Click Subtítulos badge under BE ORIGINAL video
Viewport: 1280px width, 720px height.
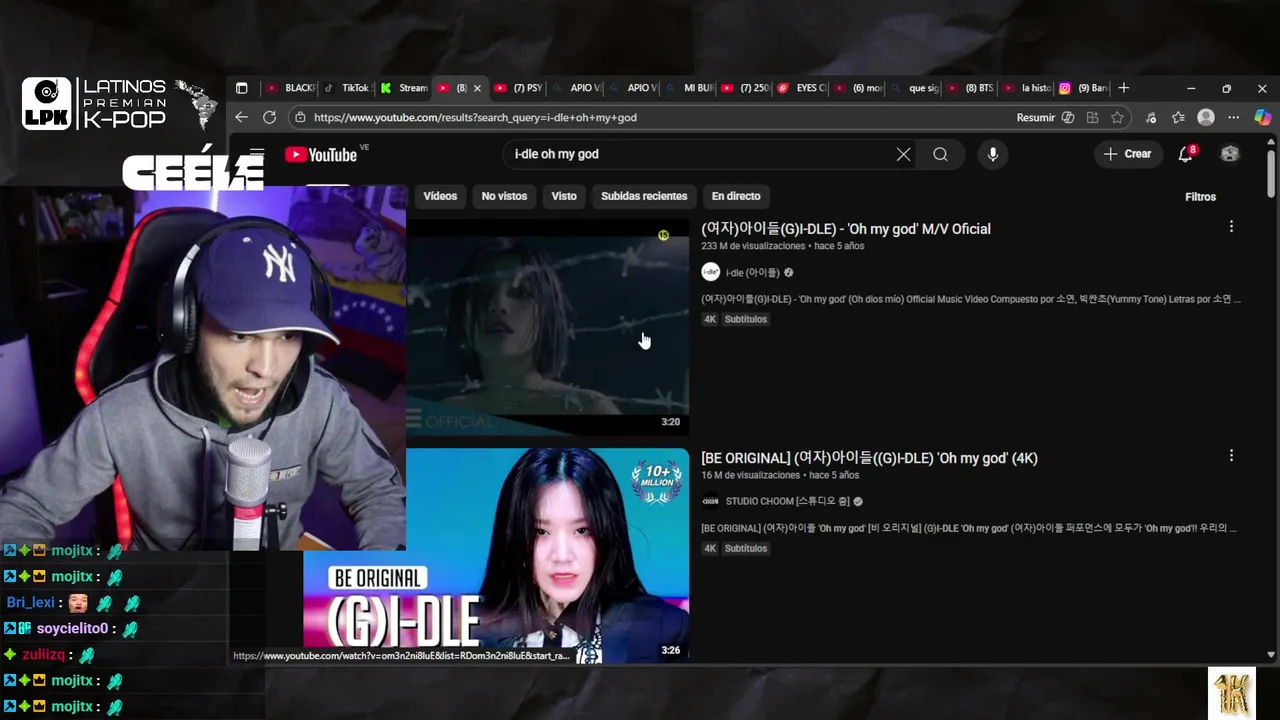coord(746,548)
